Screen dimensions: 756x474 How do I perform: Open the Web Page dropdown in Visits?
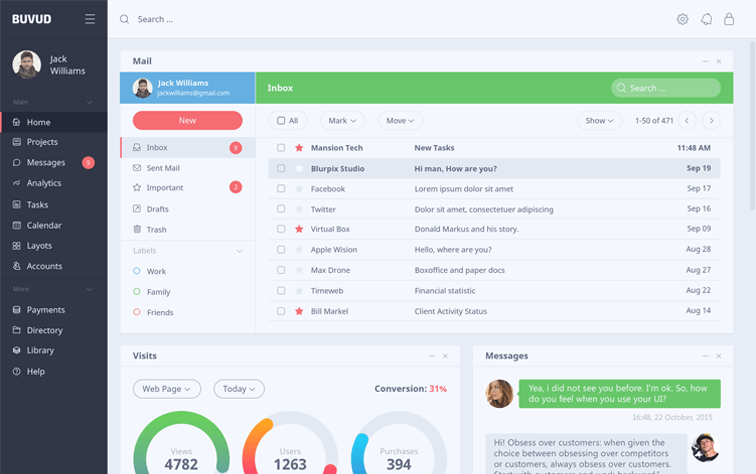pos(167,389)
